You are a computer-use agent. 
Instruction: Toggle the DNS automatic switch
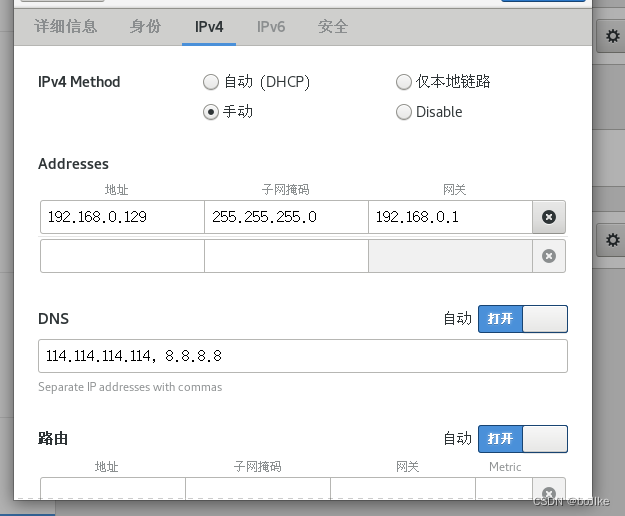coord(522,319)
